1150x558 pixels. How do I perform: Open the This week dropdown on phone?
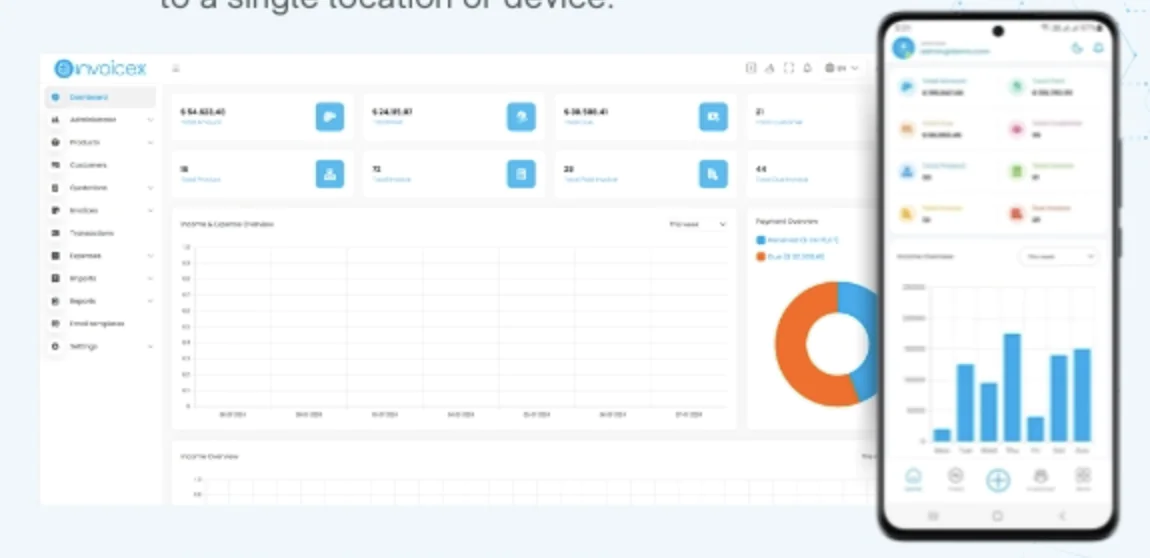coord(1058,257)
